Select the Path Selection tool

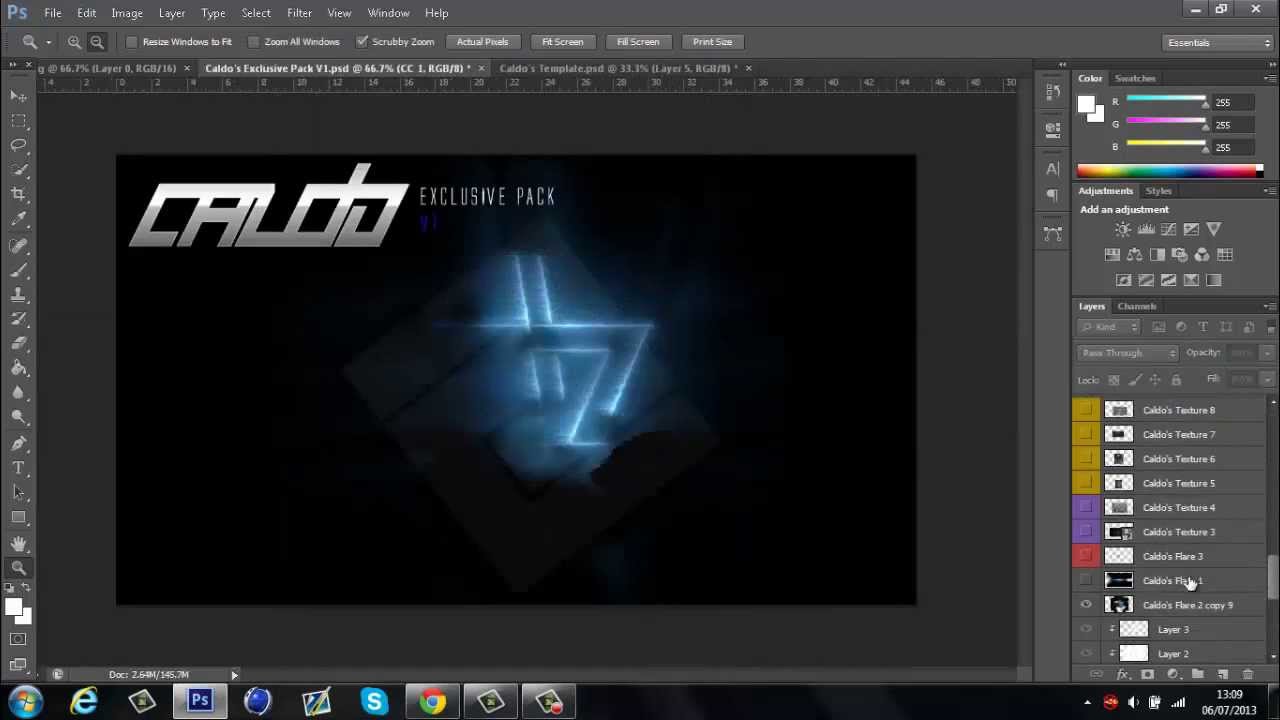(19, 492)
